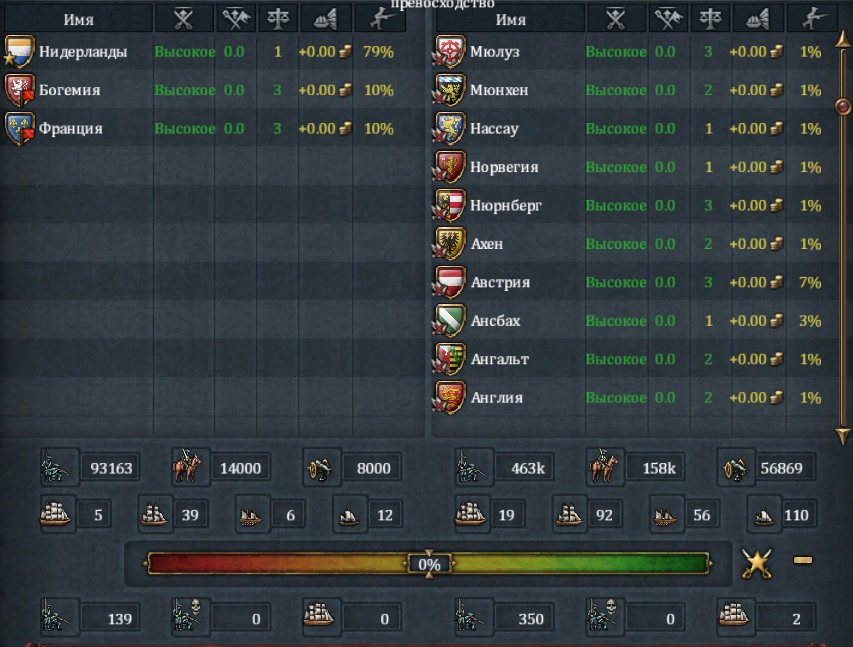Click the red scrollbar handle knob
This screenshot has width=853, height=647.
843,107
